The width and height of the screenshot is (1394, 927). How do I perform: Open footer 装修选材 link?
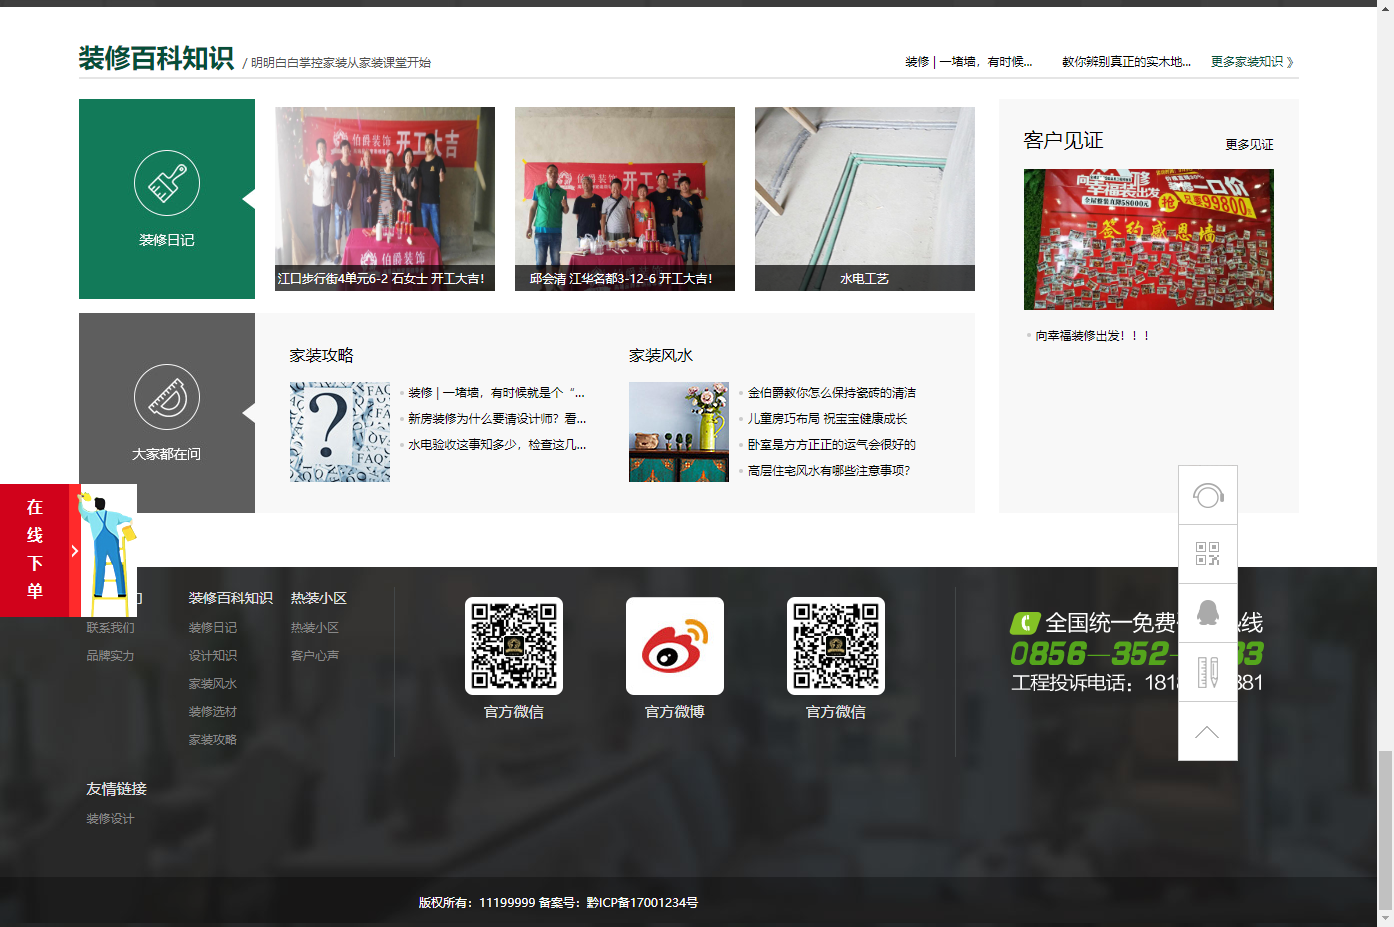213,712
